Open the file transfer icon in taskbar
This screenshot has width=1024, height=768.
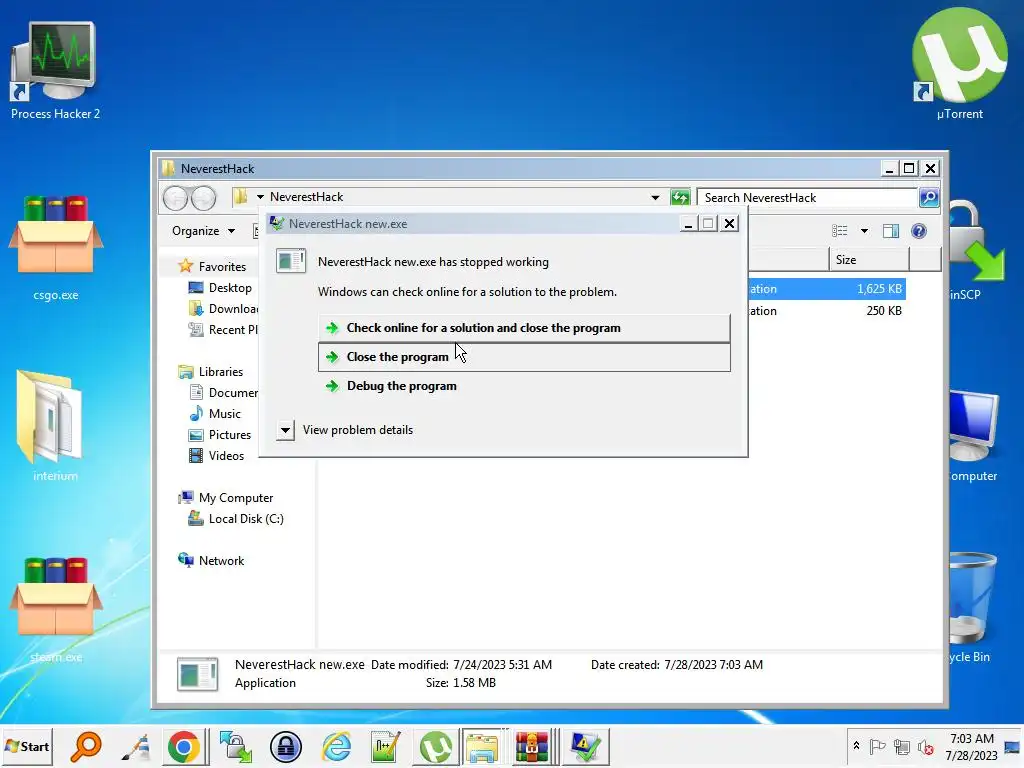pos(235,746)
